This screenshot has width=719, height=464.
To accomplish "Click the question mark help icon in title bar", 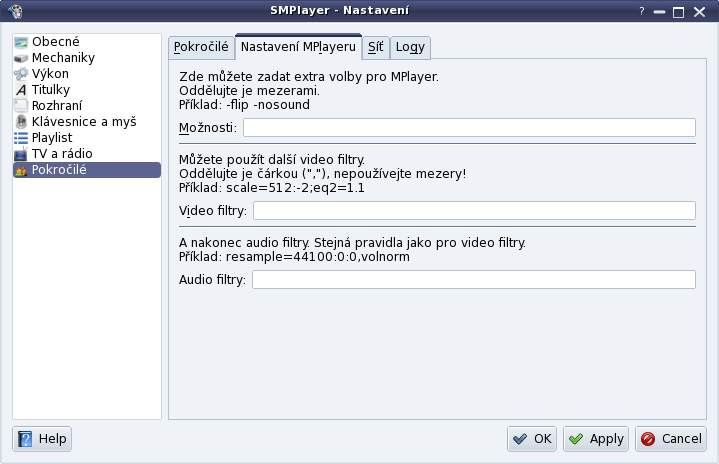I will click(642, 11).
